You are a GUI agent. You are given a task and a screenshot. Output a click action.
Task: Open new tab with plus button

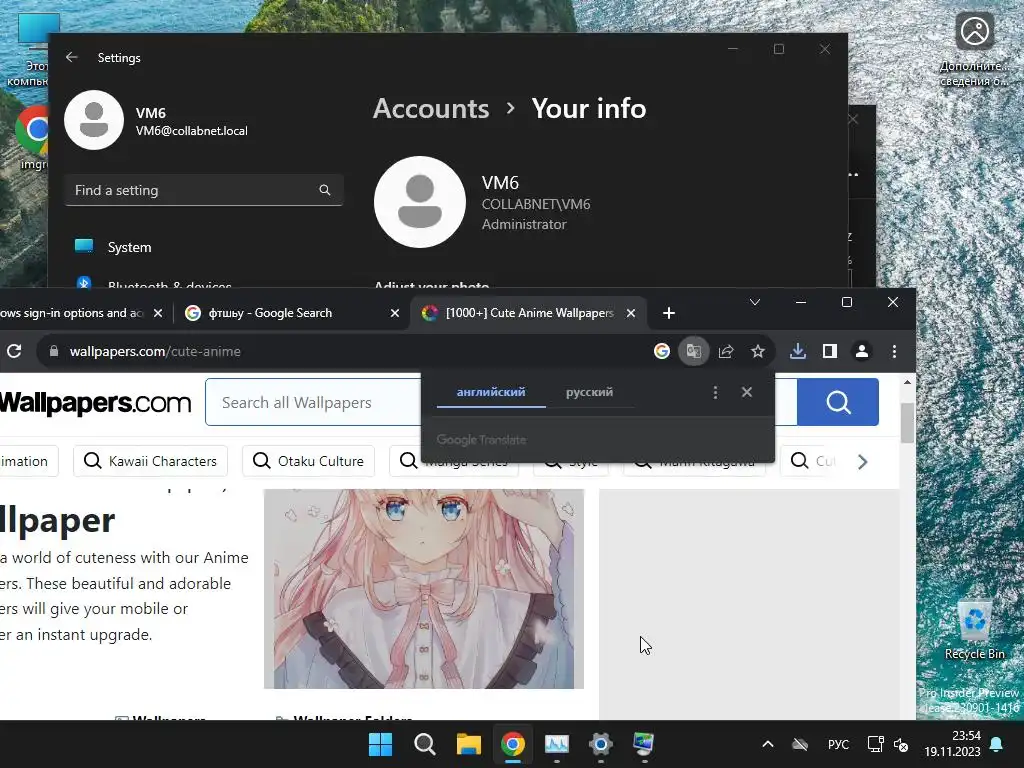(669, 313)
